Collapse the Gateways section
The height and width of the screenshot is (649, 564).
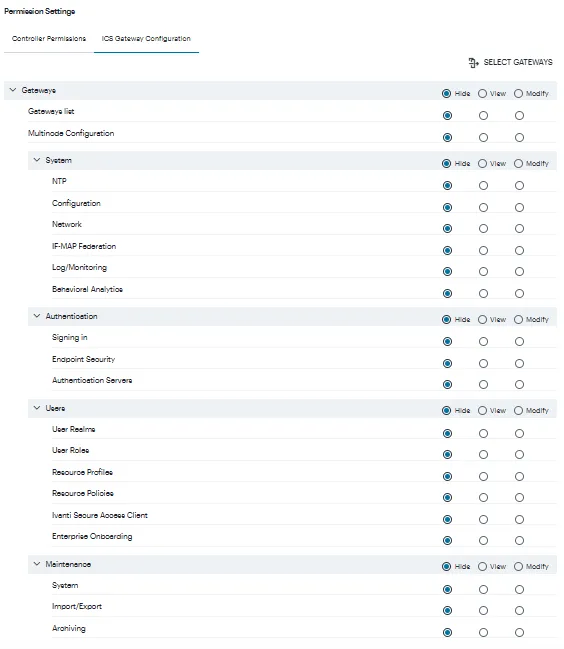[x=13, y=90]
